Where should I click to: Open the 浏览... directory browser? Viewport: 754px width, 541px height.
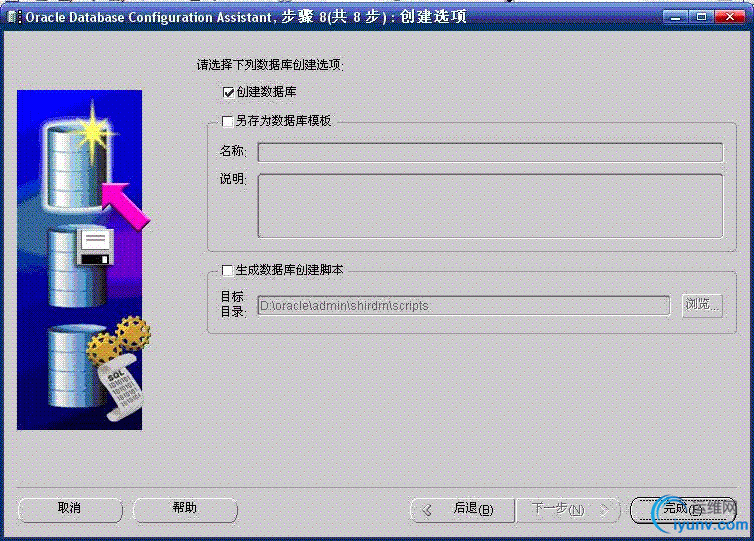point(702,305)
